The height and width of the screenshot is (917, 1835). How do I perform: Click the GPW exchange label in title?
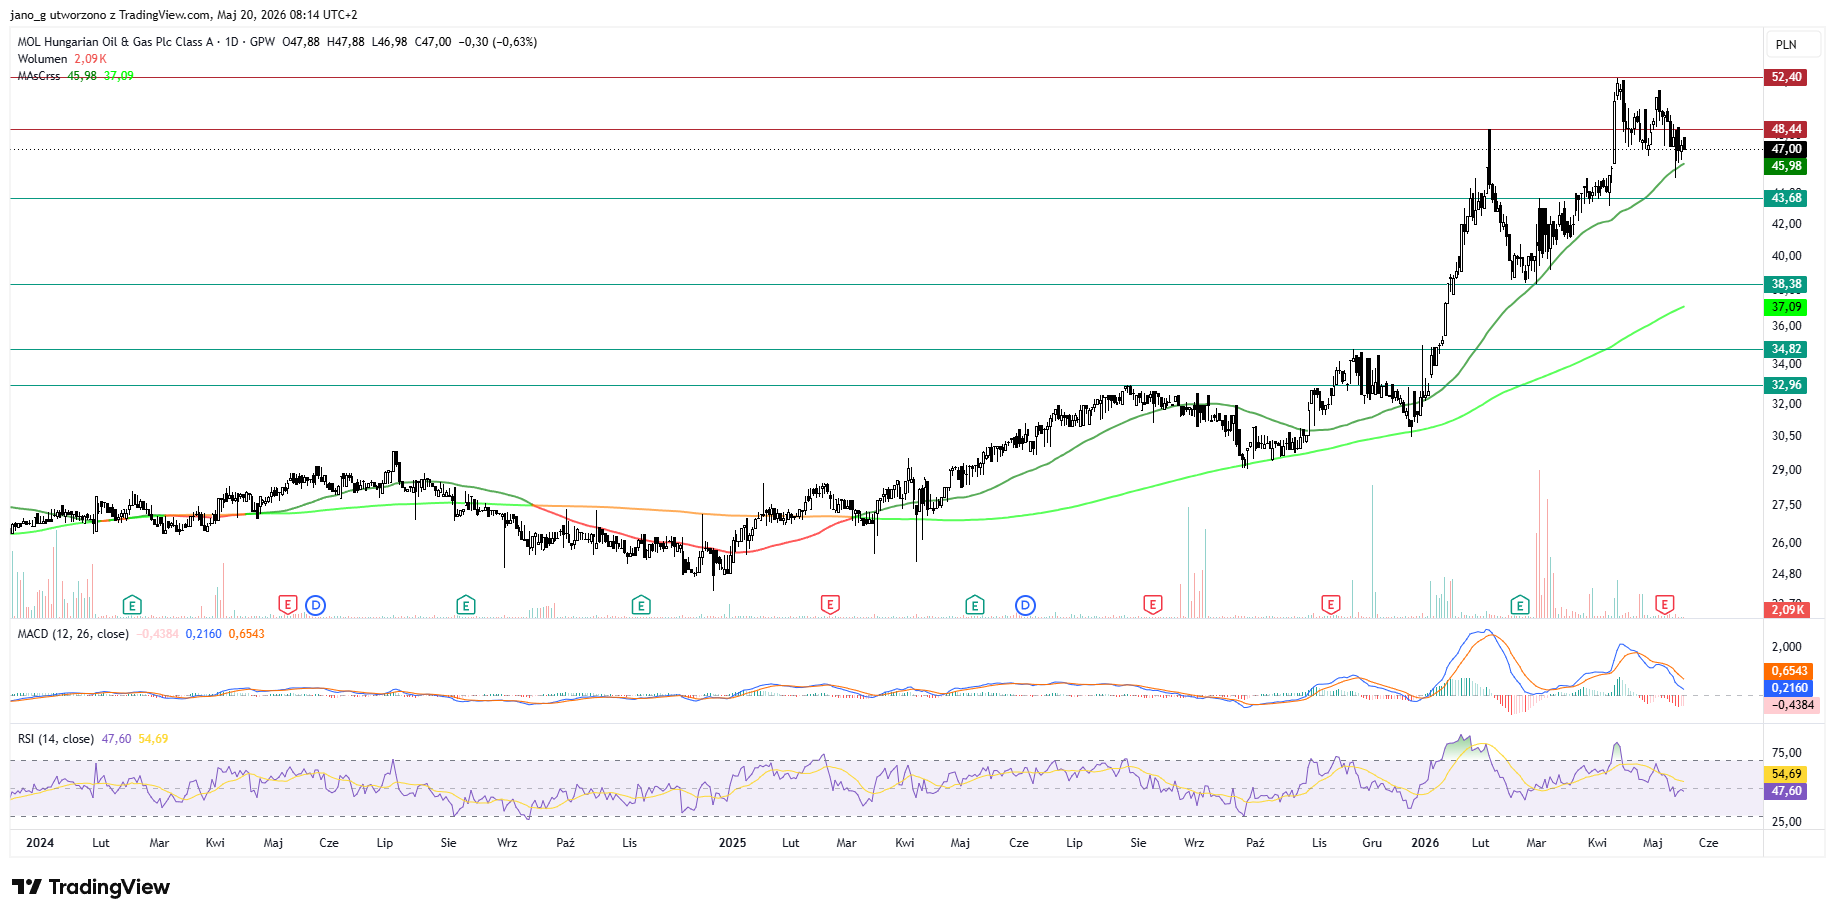point(262,42)
